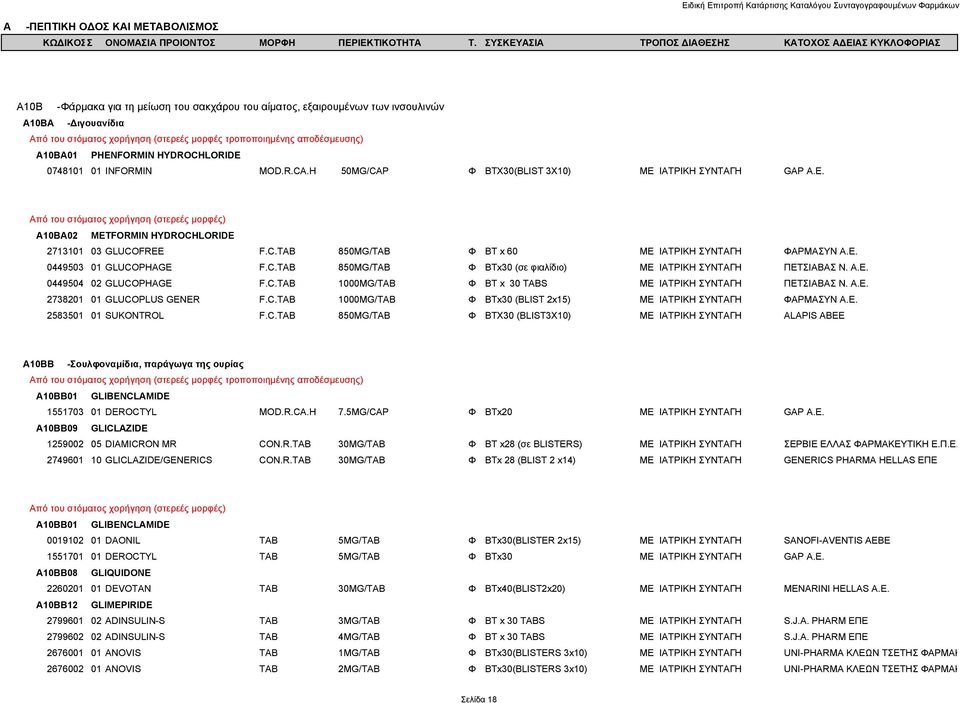Viewport: 960px width, 703px height.
Task: Click METFORMIN HYDROCHLORIDE substance name
Action: [x=162, y=236]
